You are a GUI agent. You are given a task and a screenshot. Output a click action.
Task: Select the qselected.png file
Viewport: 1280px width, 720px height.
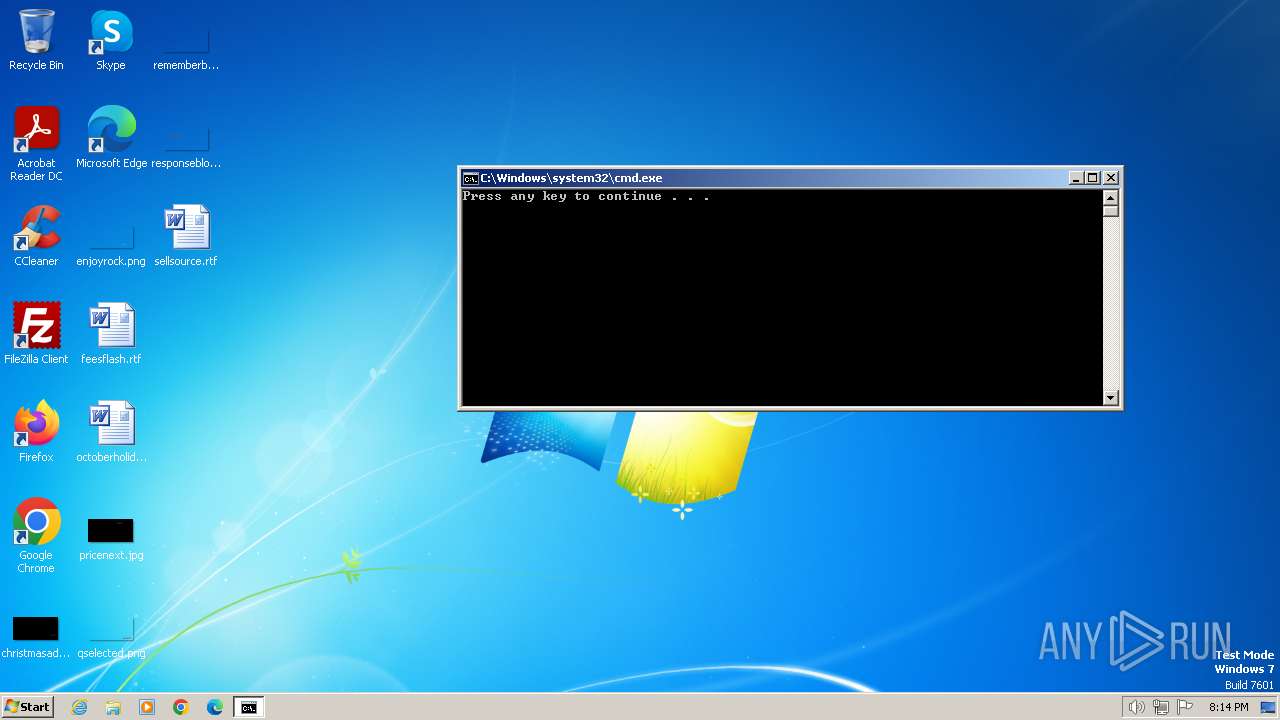click(111, 635)
